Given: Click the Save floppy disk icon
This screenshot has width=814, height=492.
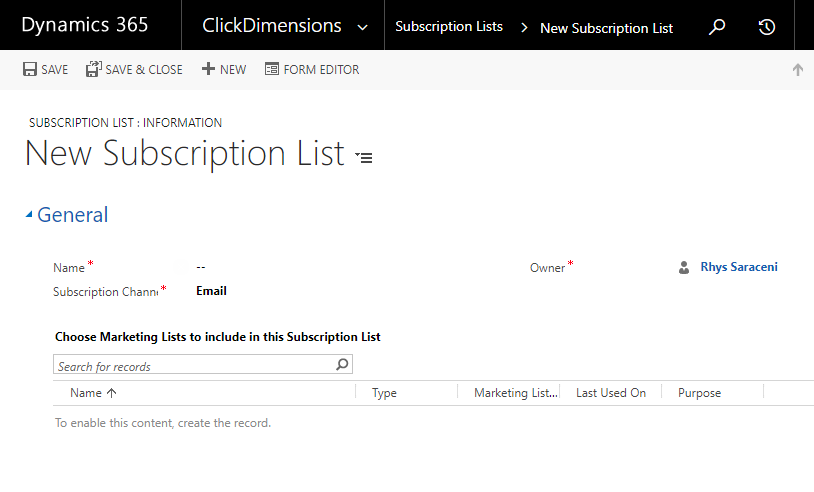Looking at the screenshot, I should coord(30,69).
